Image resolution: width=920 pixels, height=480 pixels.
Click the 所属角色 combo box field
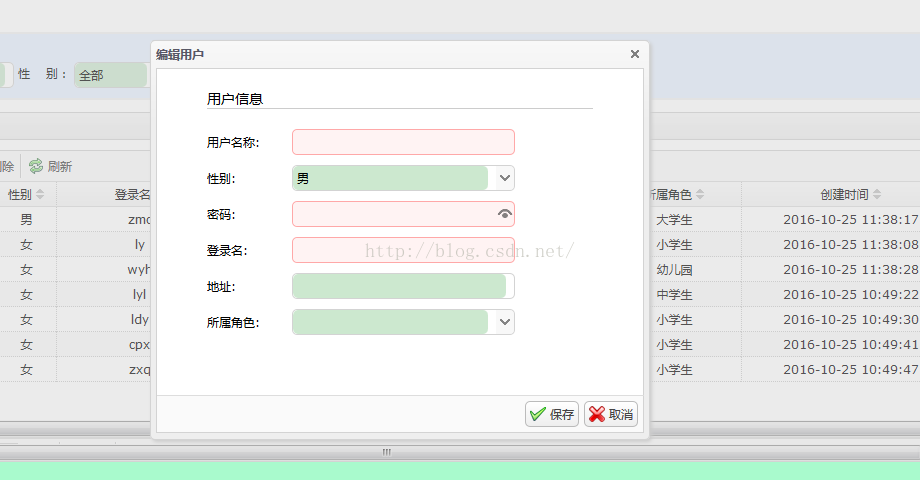tap(403, 322)
